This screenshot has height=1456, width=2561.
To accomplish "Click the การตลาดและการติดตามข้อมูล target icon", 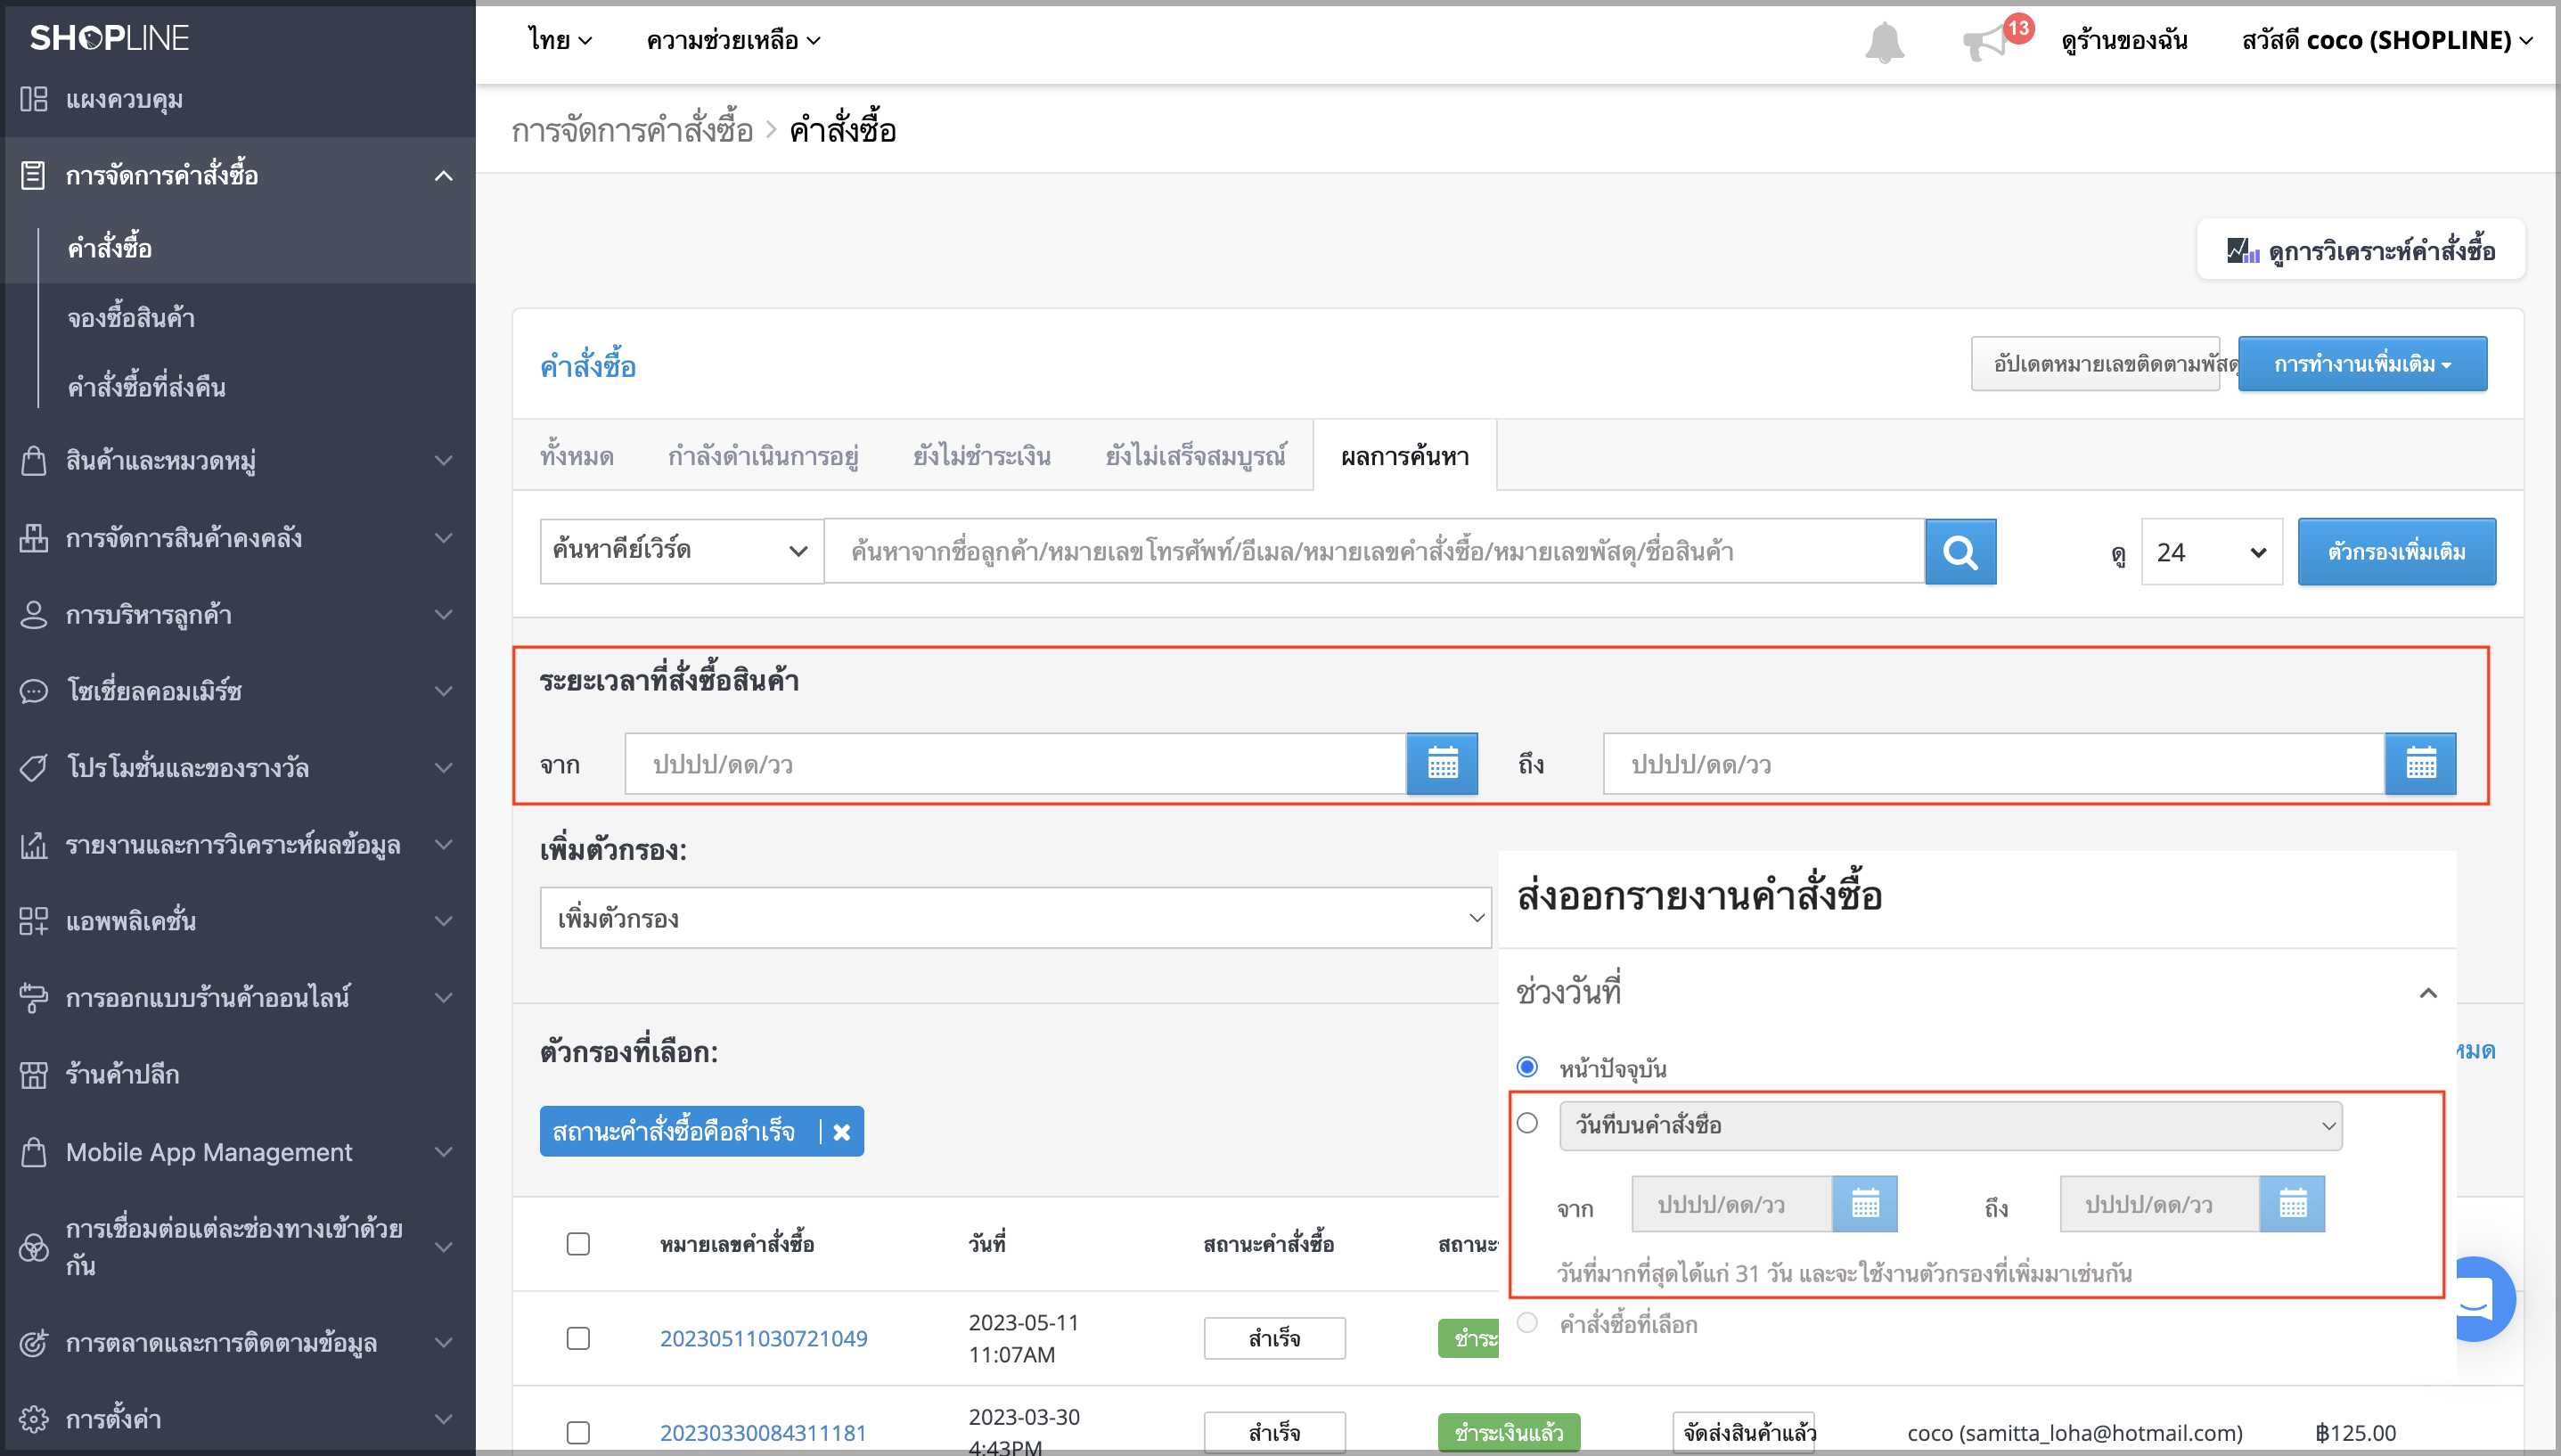I will click(33, 1343).
